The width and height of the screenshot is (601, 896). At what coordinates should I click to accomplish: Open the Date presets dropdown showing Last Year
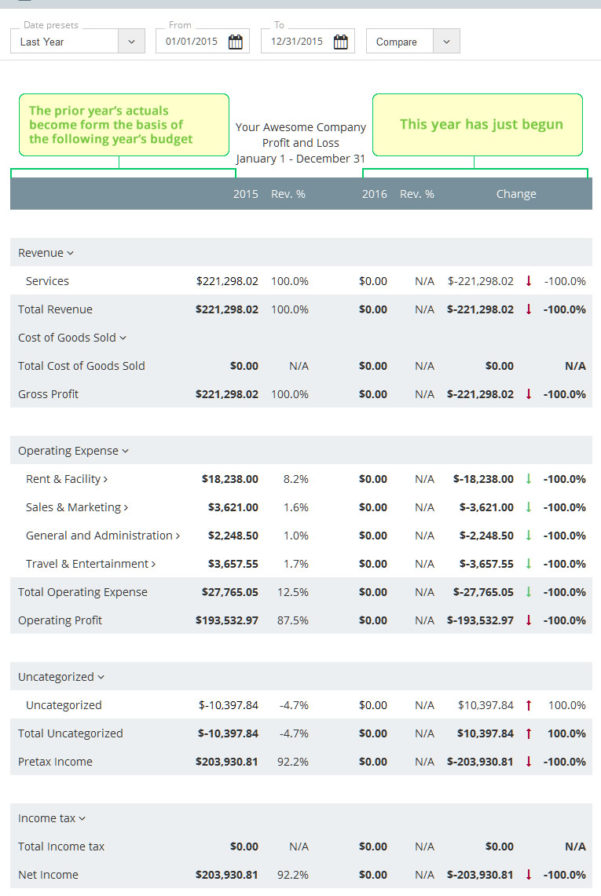pos(128,41)
